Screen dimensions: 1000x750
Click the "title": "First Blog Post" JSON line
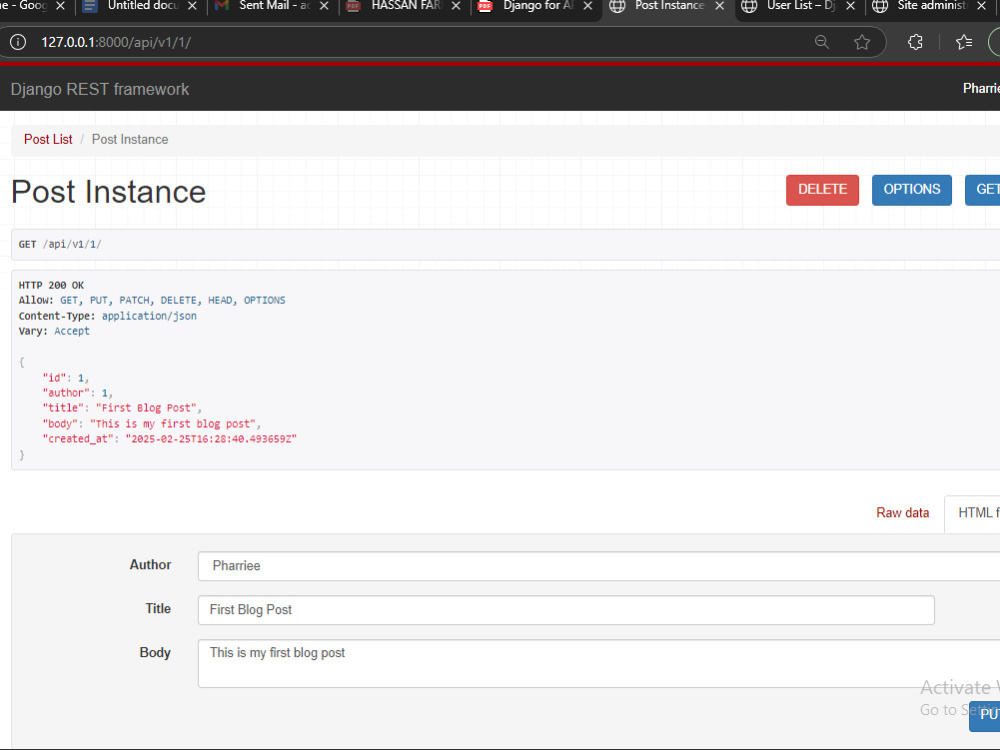(122, 408)
